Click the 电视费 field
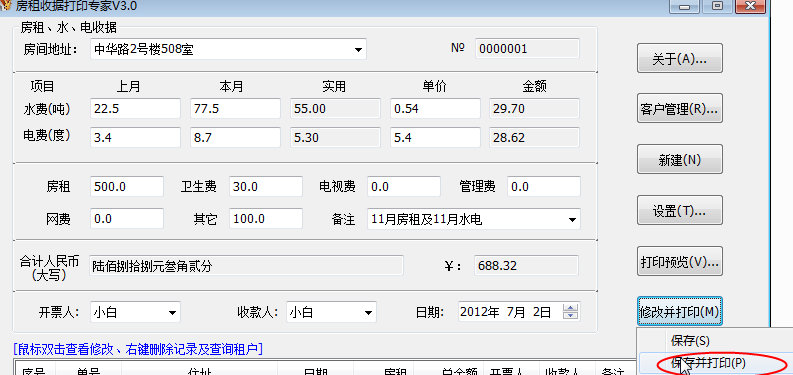 pos(404,187)
